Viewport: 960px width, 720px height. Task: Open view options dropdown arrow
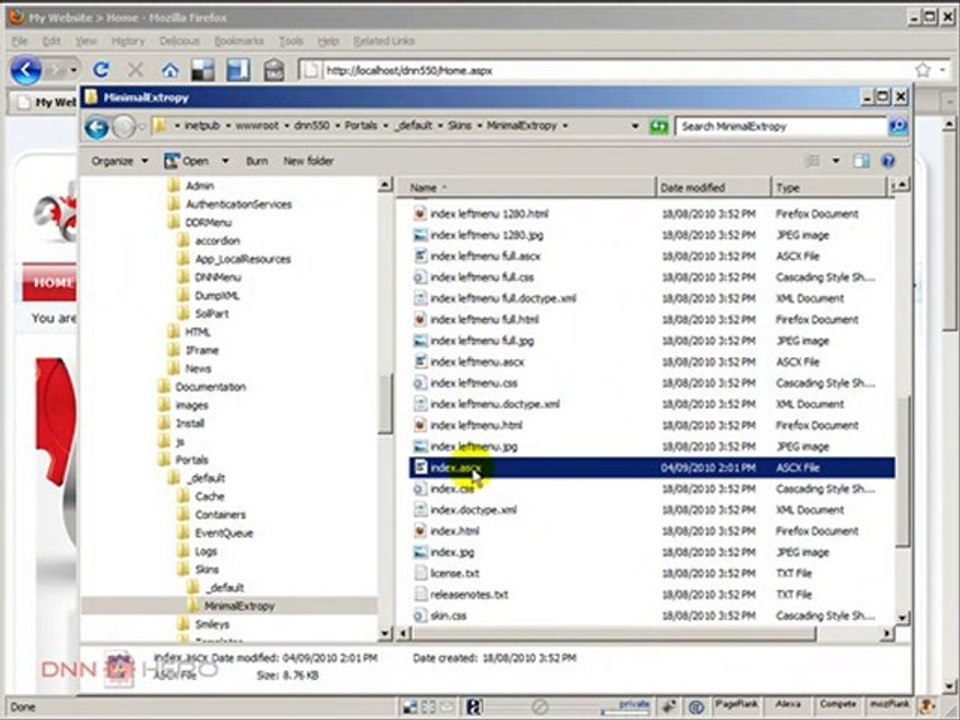click(836, 161)
